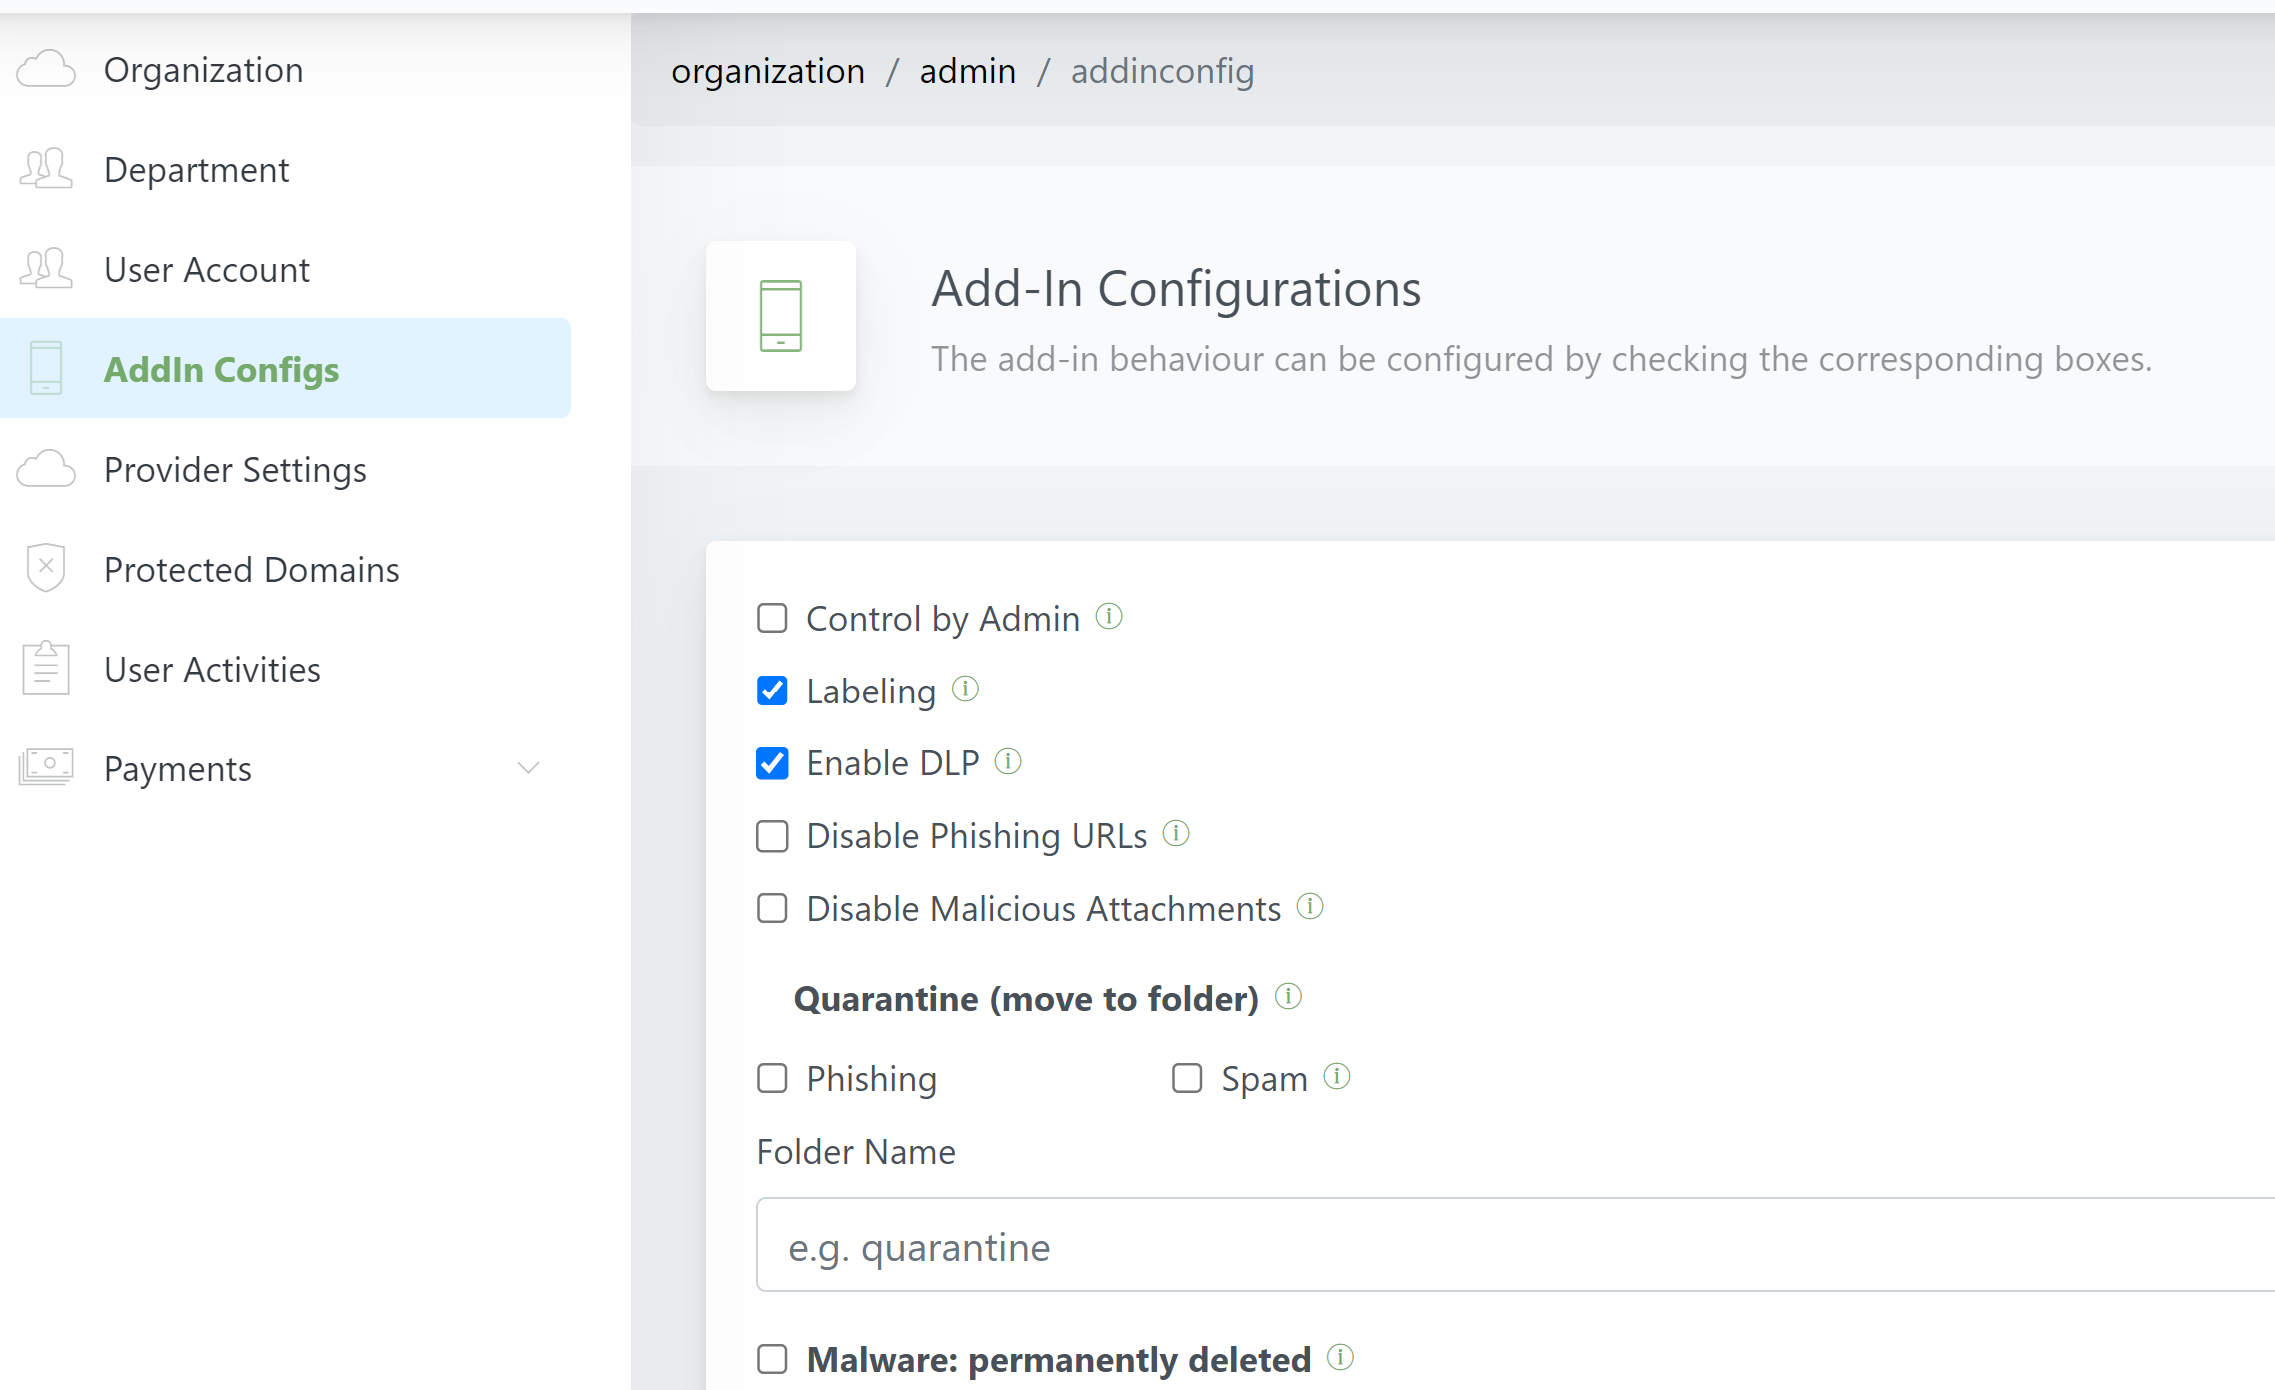The width and height of the screenshot is (2275, 1390).
Task: Go to User Account menu item
Action: point(207,270)
